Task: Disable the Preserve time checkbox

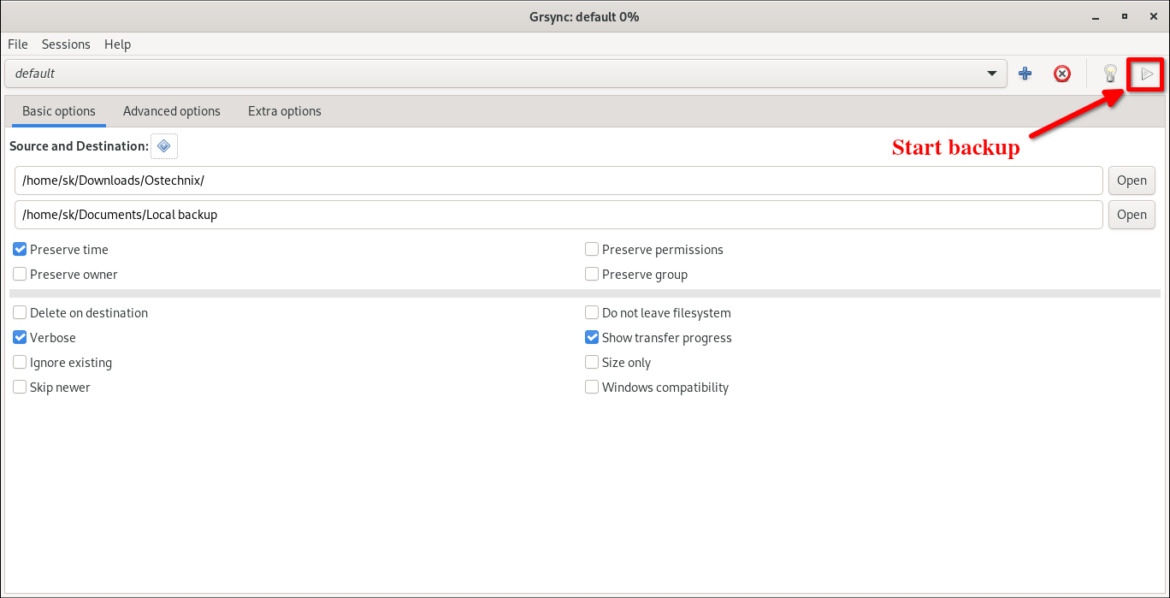Action: (19, 249)
